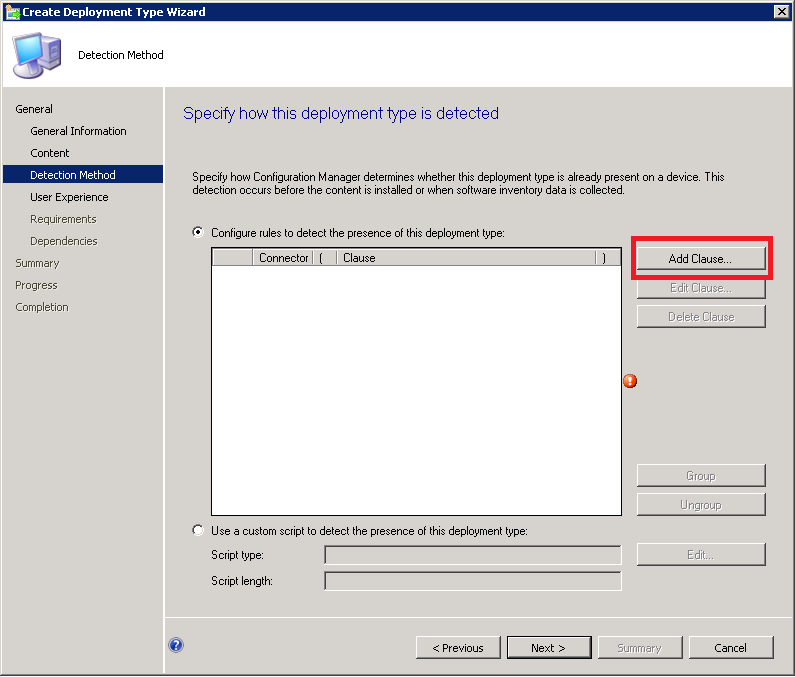Click the Group button
The image size is (795, 677).
701,476
